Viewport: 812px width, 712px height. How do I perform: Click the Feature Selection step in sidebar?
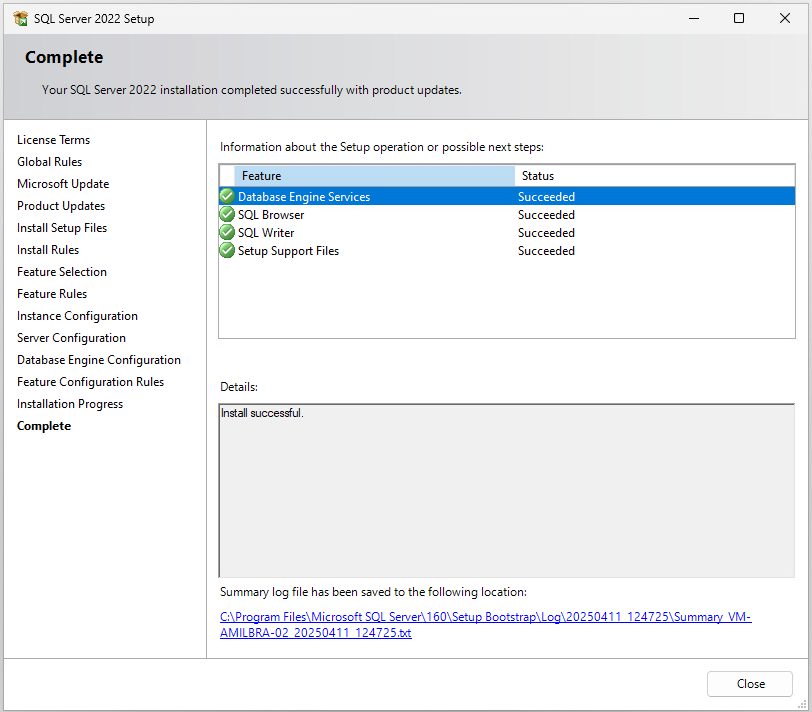(62, 272)
